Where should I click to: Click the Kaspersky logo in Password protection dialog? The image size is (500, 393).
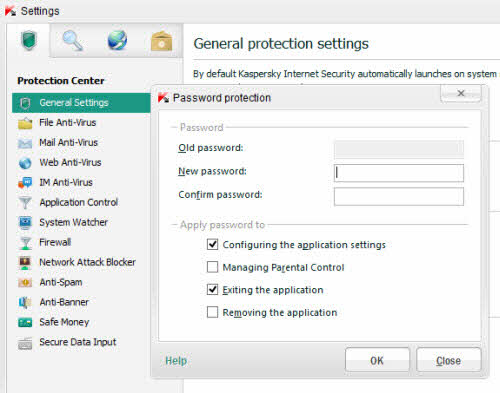(x=163, y=98)
